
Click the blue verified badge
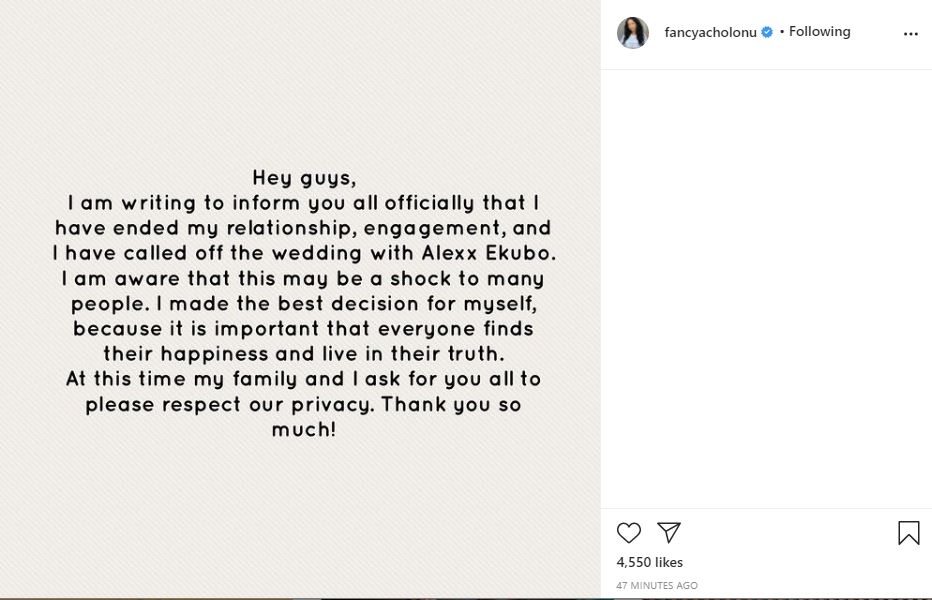point(767,32)
